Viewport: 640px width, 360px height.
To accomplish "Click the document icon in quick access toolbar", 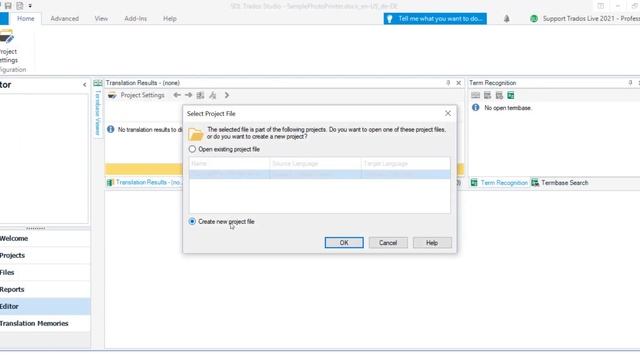I will pyautogui.click(x=20, y=6).
